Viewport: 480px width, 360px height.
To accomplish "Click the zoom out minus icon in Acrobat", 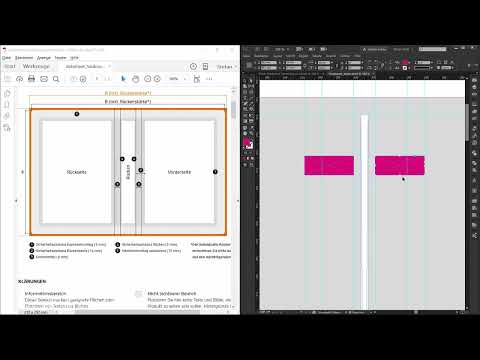I will coord(147,79).
